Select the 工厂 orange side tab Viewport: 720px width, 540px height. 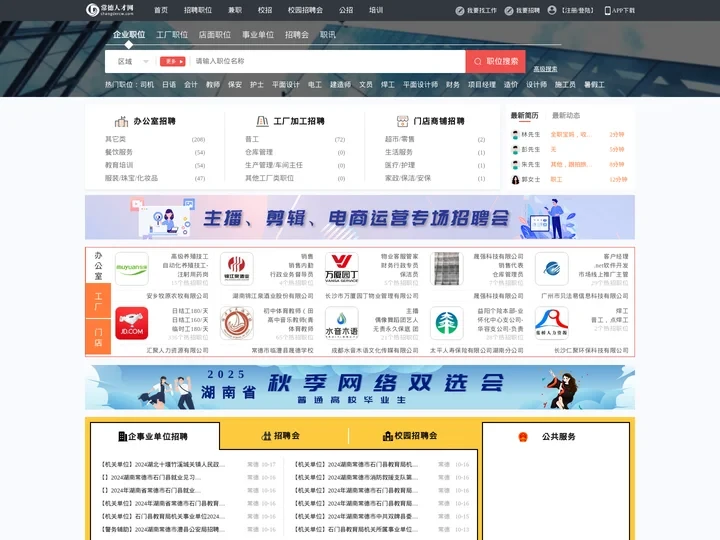(x=98, y=301)
